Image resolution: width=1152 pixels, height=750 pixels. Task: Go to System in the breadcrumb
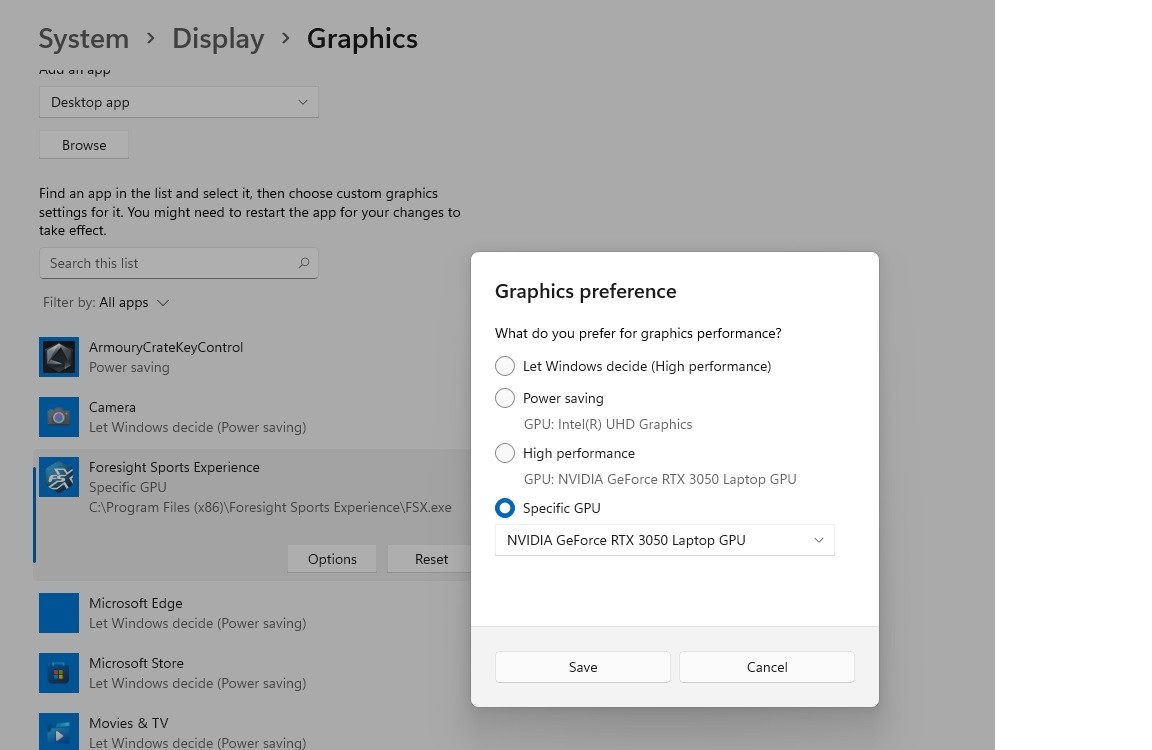point(84,38)
